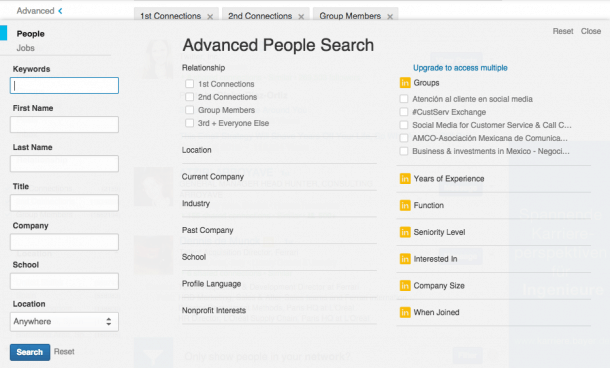610x368 pixels.
Task: Click the blue Search button
Action: tap(30, 352)
